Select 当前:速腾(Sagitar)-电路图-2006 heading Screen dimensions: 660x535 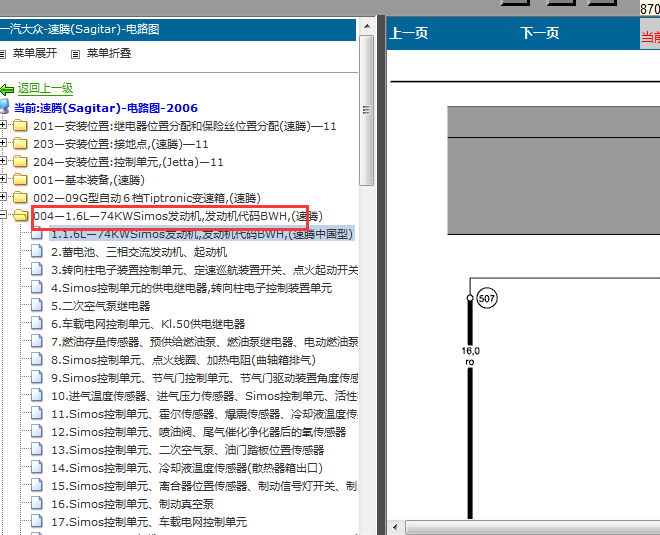point(106,108)
